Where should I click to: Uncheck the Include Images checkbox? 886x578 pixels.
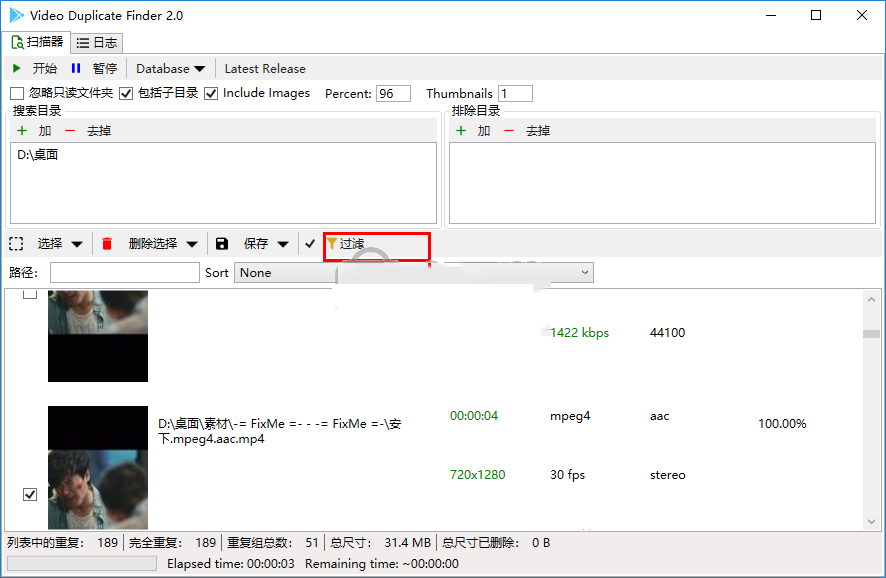click(211, 93)
